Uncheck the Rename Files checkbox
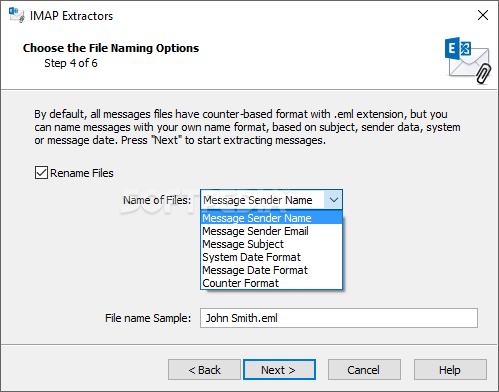Image resolution: width=499 pixels, height=392 pixels. 41,173
